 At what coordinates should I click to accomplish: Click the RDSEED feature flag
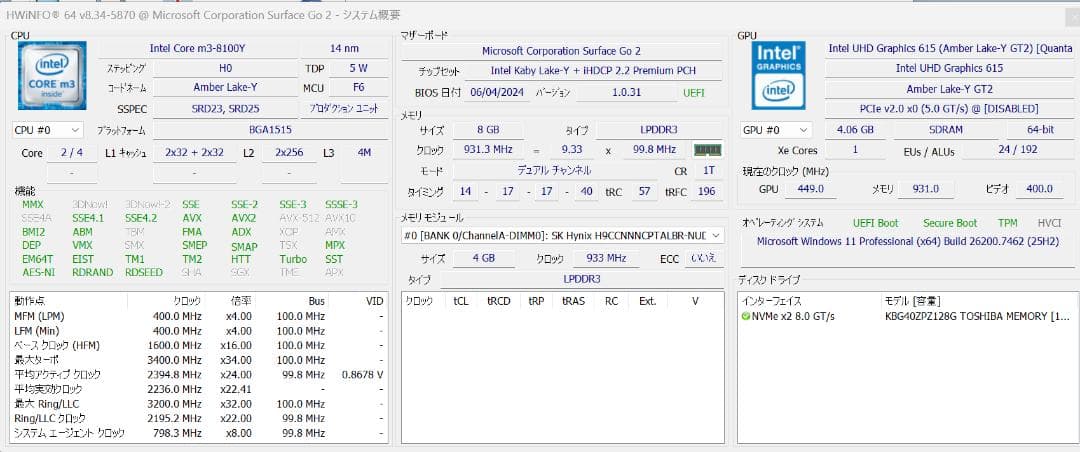click(x=144, y=272)
